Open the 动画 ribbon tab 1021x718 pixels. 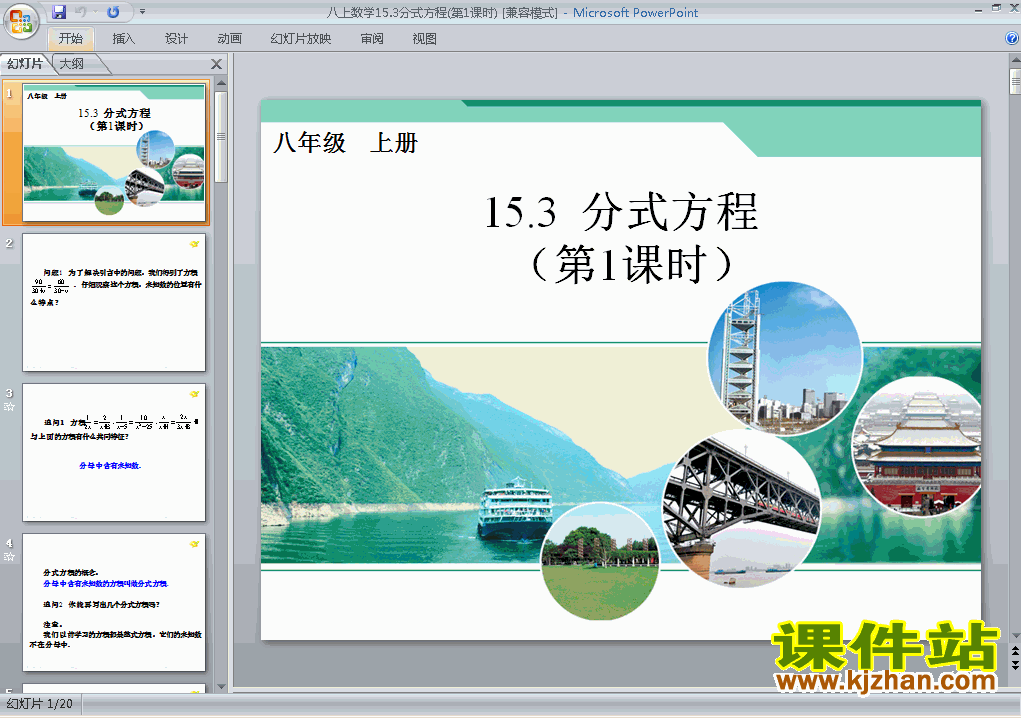(229, 38)
